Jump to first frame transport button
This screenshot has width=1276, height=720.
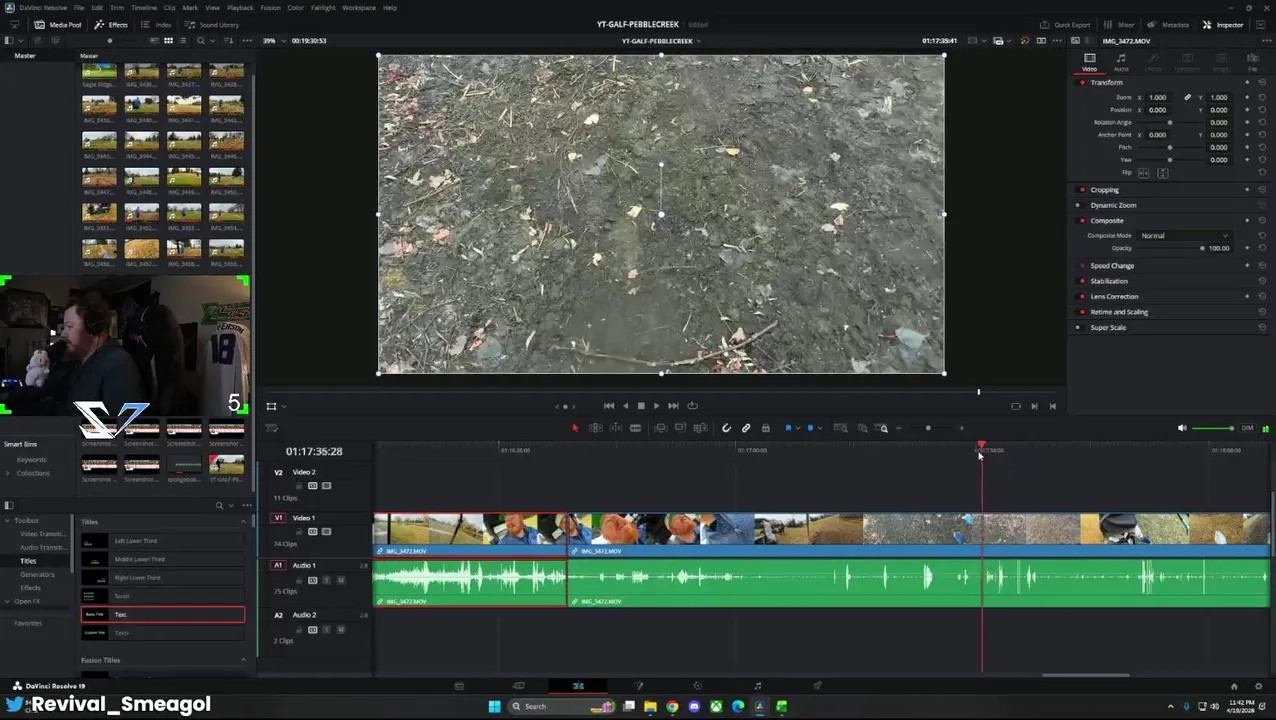609,406
